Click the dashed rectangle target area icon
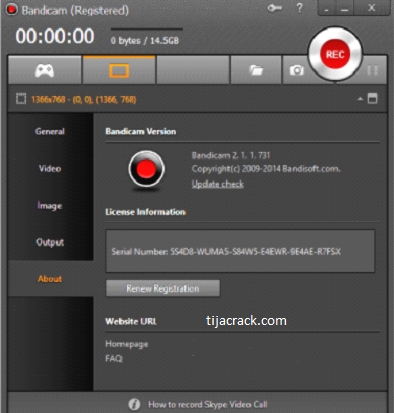The width and height of the screenshot is (394, 413). [x=21, y=99]
